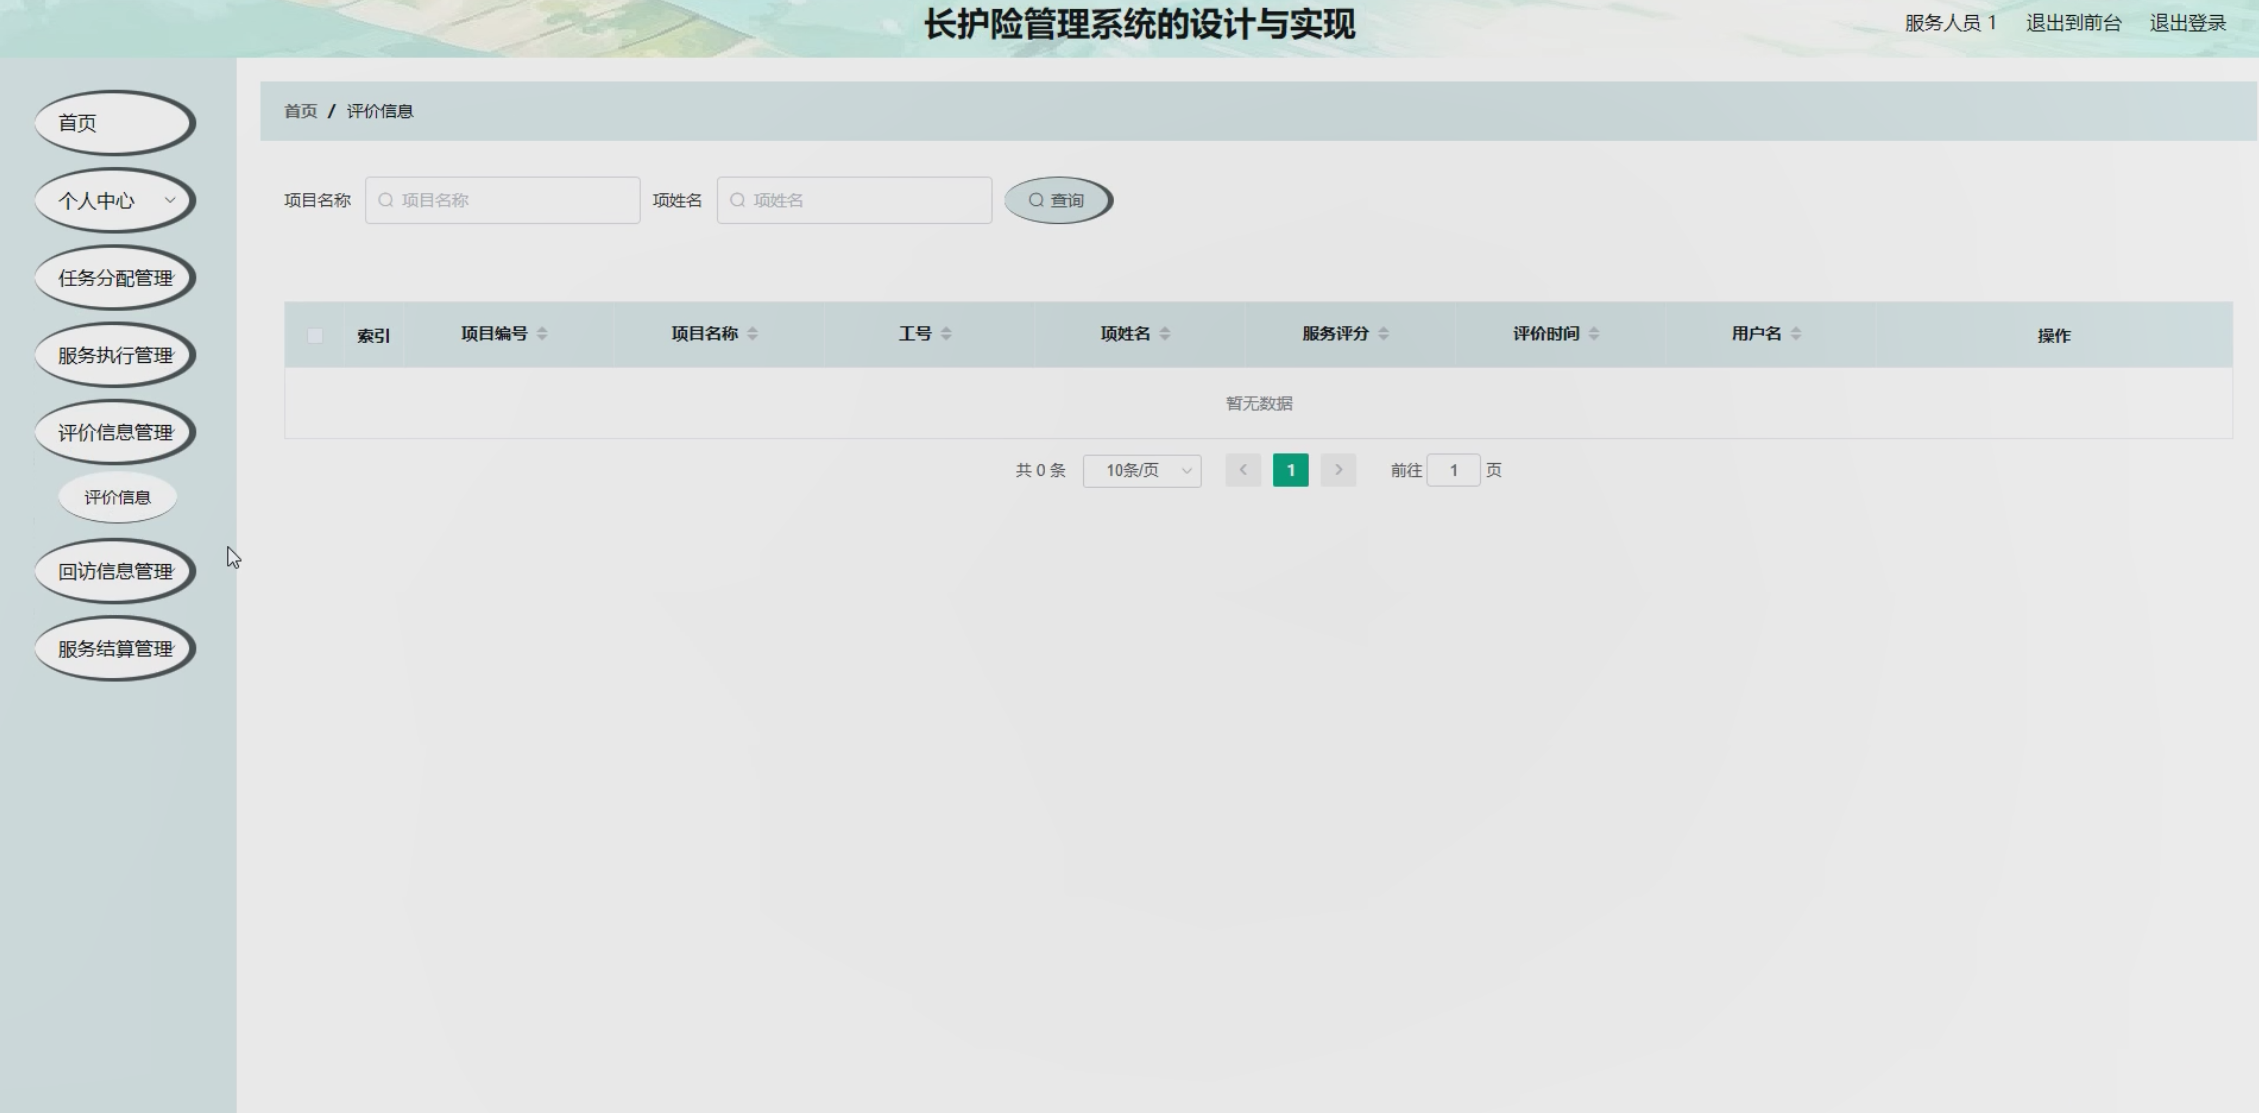This screenshot has width=2259, height=1113.
Task: Click sort icon on 用户名 column
Action: coord(1796,334)
